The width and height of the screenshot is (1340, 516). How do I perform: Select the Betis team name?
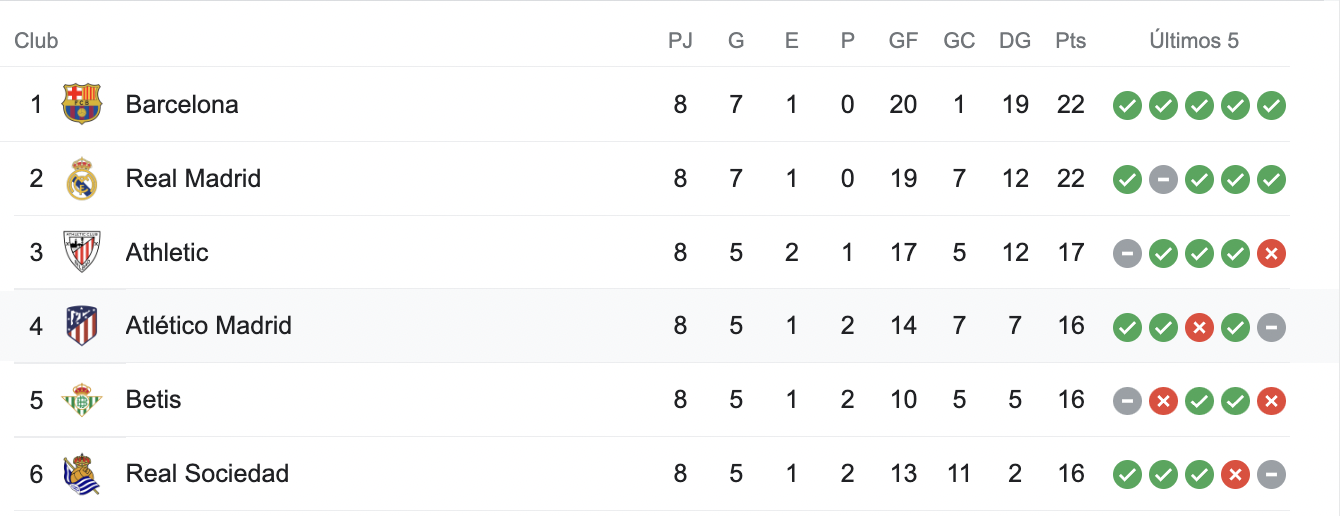click(x=153, y=399)
